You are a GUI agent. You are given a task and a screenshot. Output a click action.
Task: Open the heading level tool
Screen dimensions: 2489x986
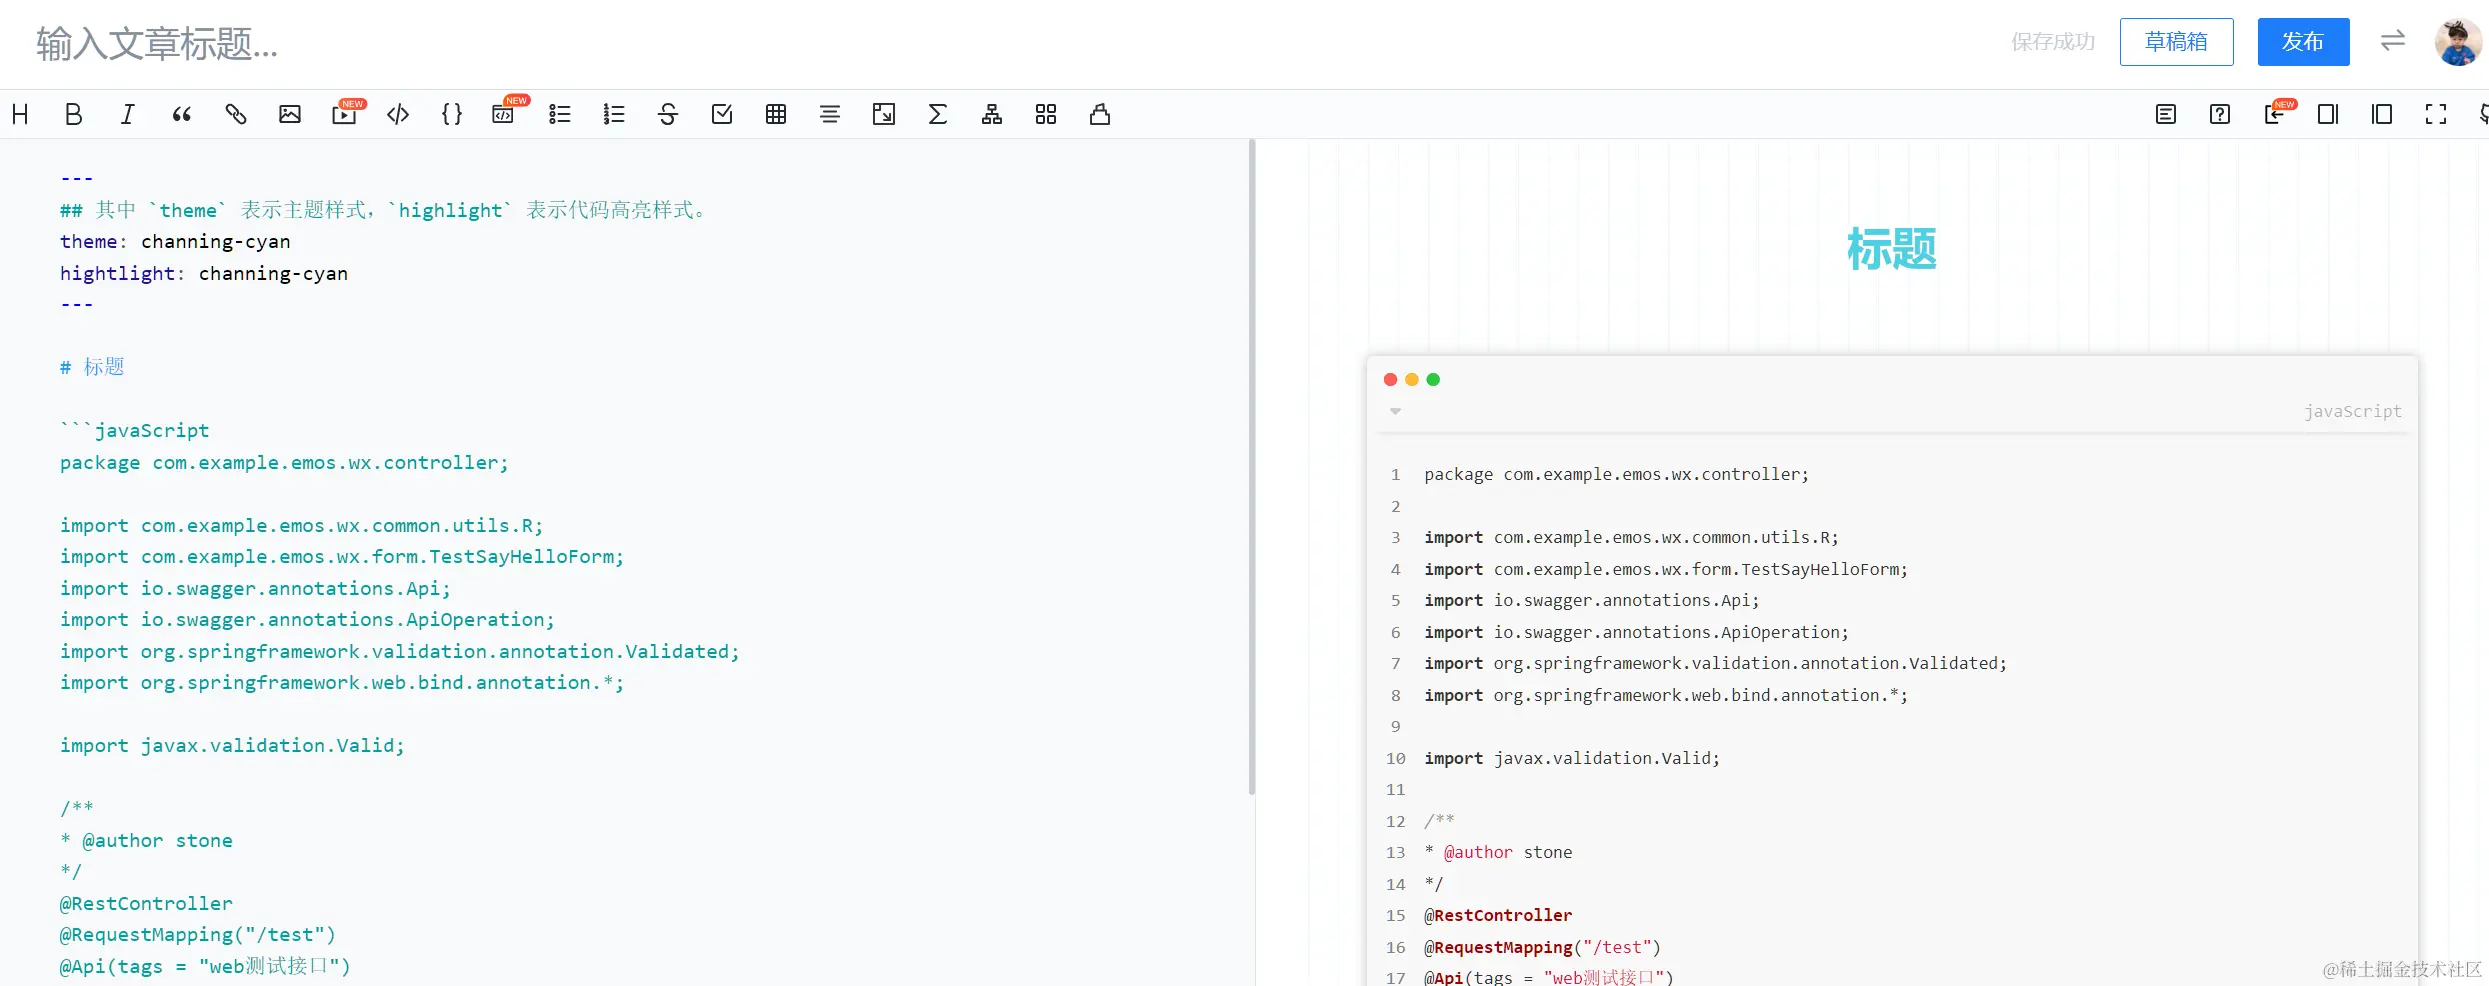tap(20, 114)
